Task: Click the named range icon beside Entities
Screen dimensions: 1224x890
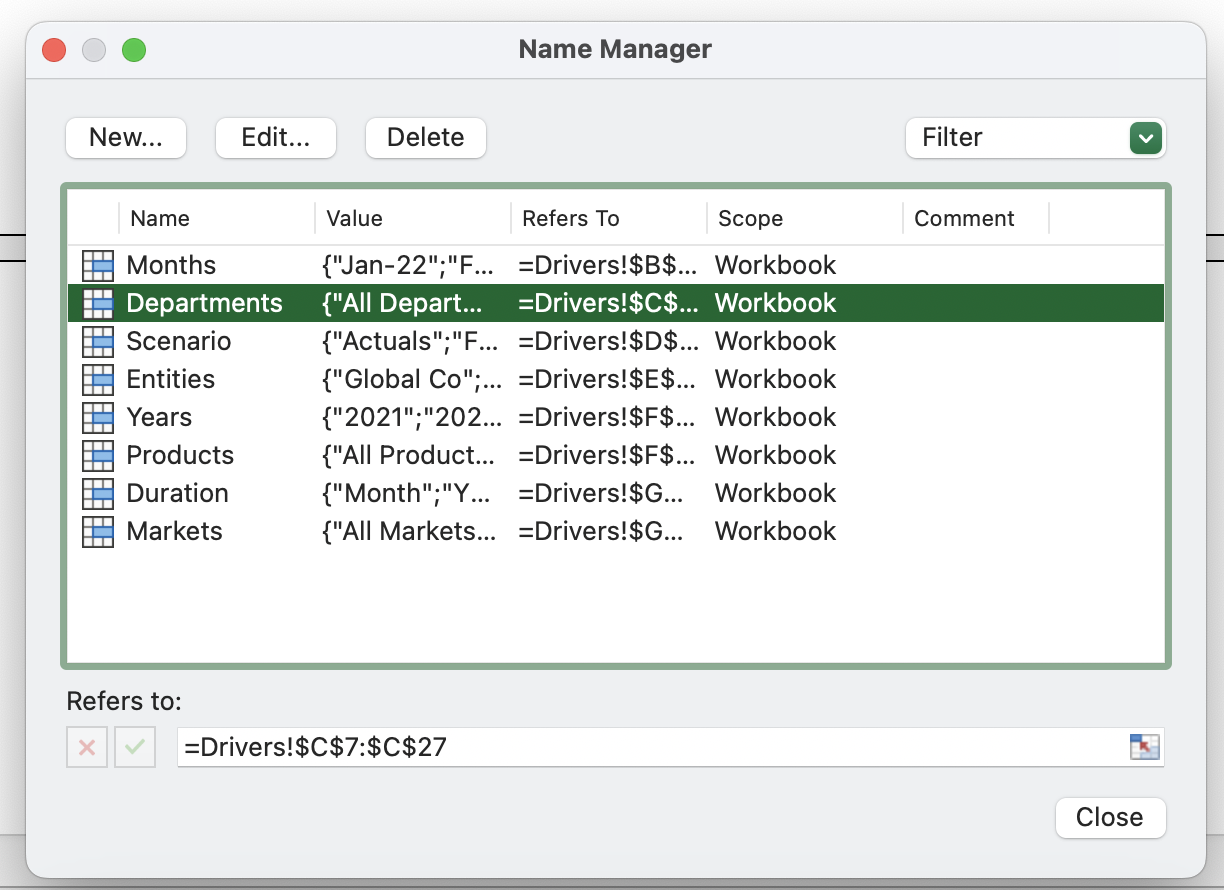Action: pos(97,379)
